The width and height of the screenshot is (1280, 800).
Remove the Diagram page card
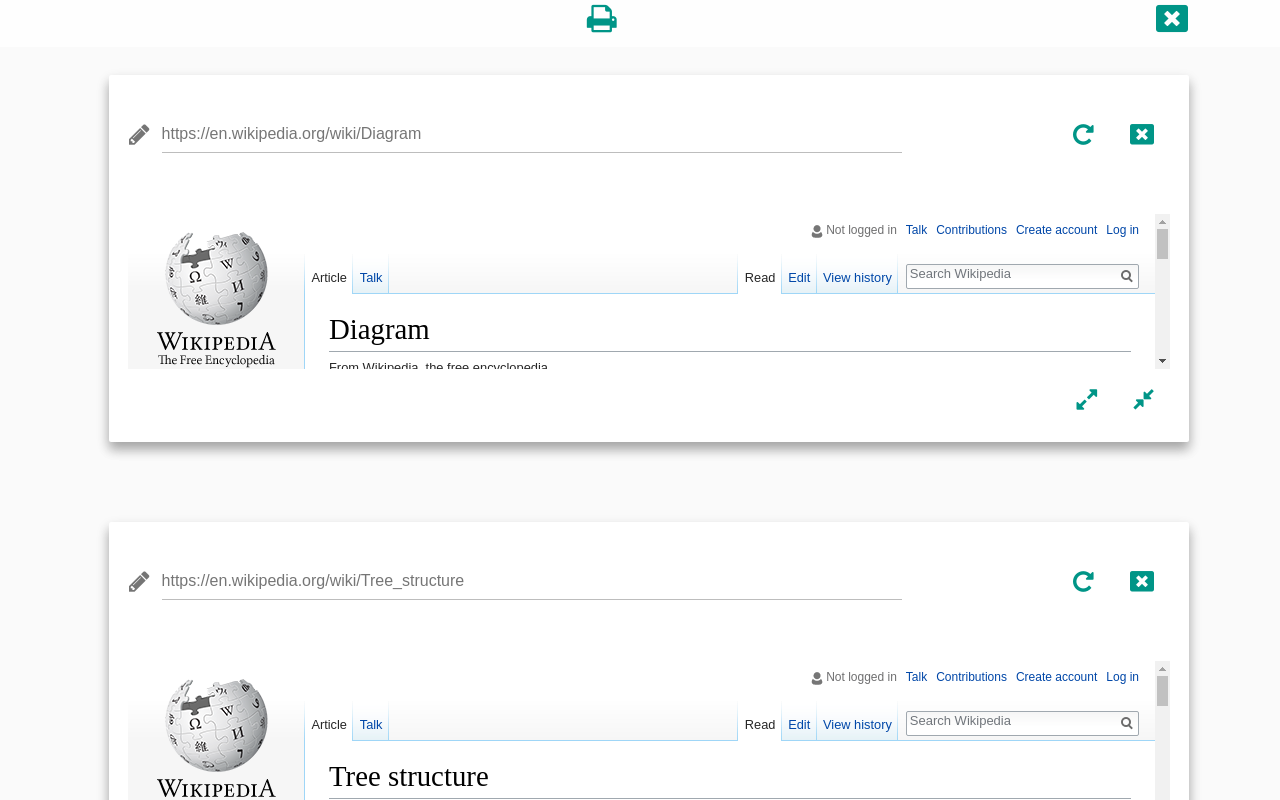click(1141, 135)
